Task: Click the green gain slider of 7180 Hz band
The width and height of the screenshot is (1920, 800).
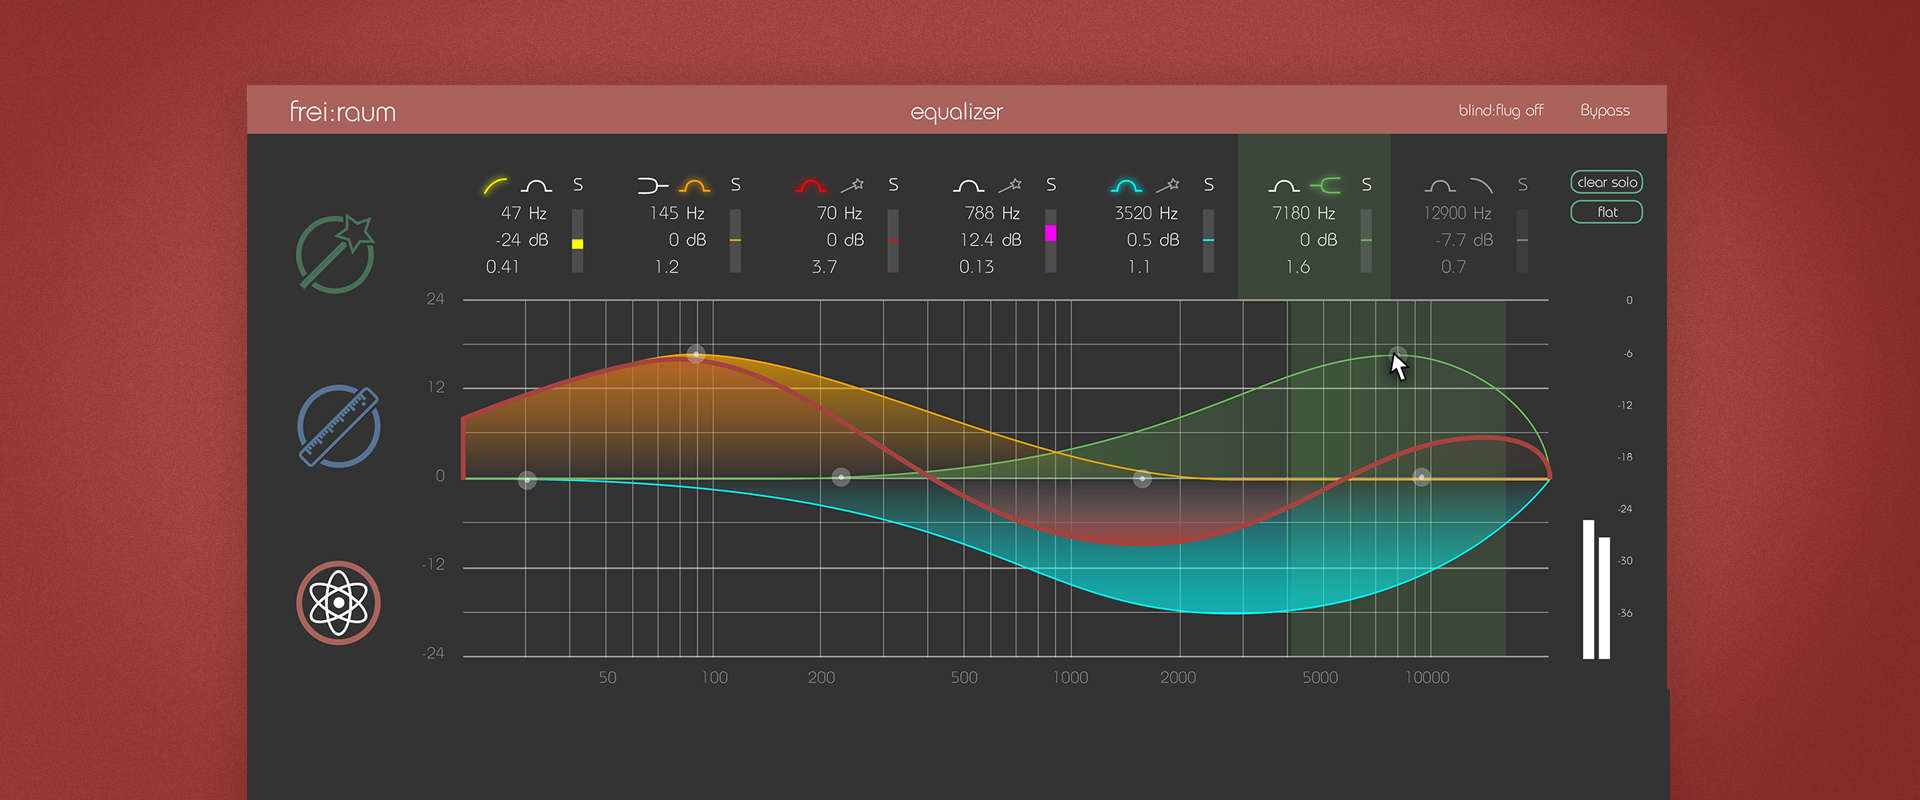Action: tap(1366, 241)
